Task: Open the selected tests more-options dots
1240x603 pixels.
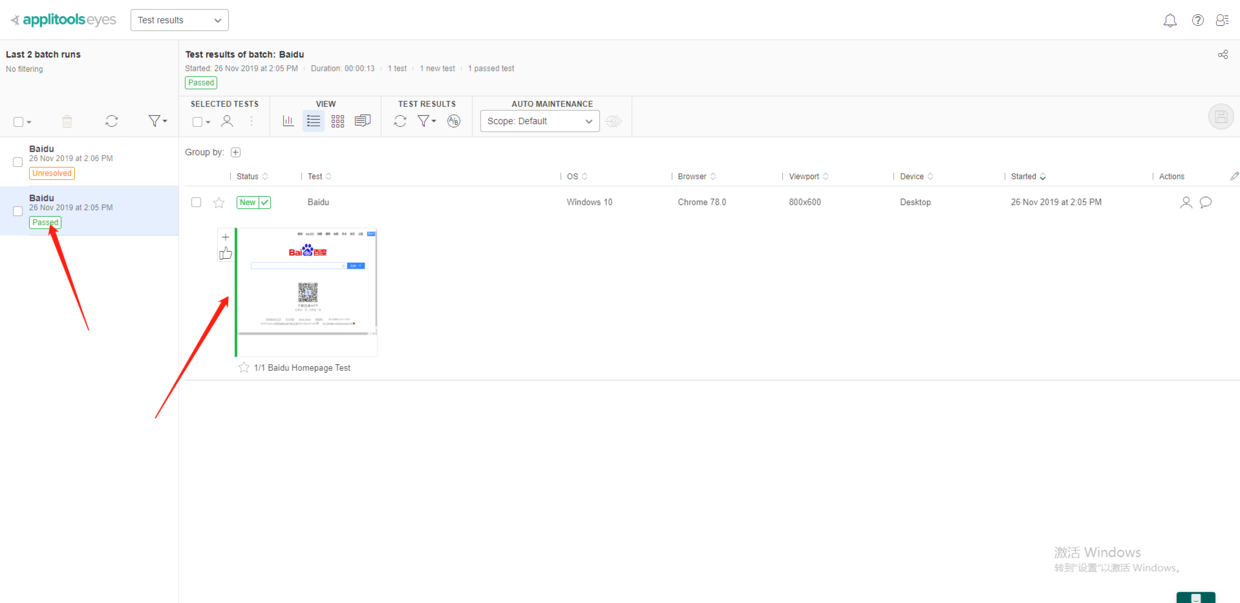Action: click(251, 121)
